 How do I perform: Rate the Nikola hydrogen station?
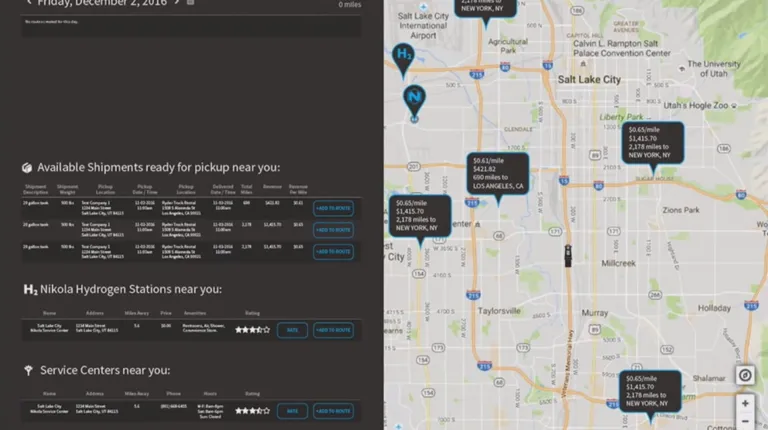[292, 329]
